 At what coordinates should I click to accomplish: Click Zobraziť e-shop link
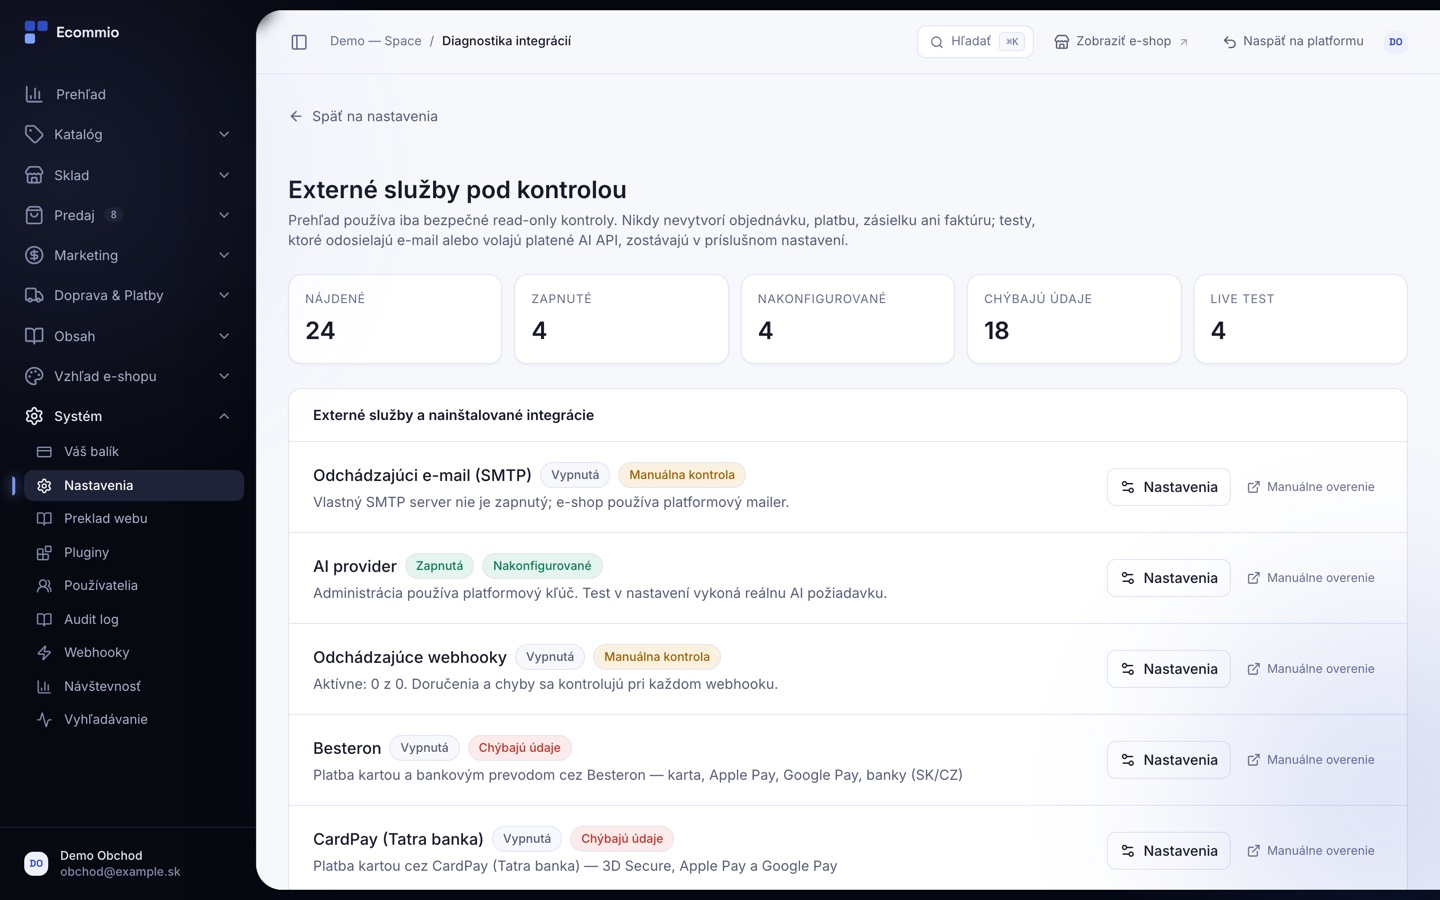[1122, 42]
